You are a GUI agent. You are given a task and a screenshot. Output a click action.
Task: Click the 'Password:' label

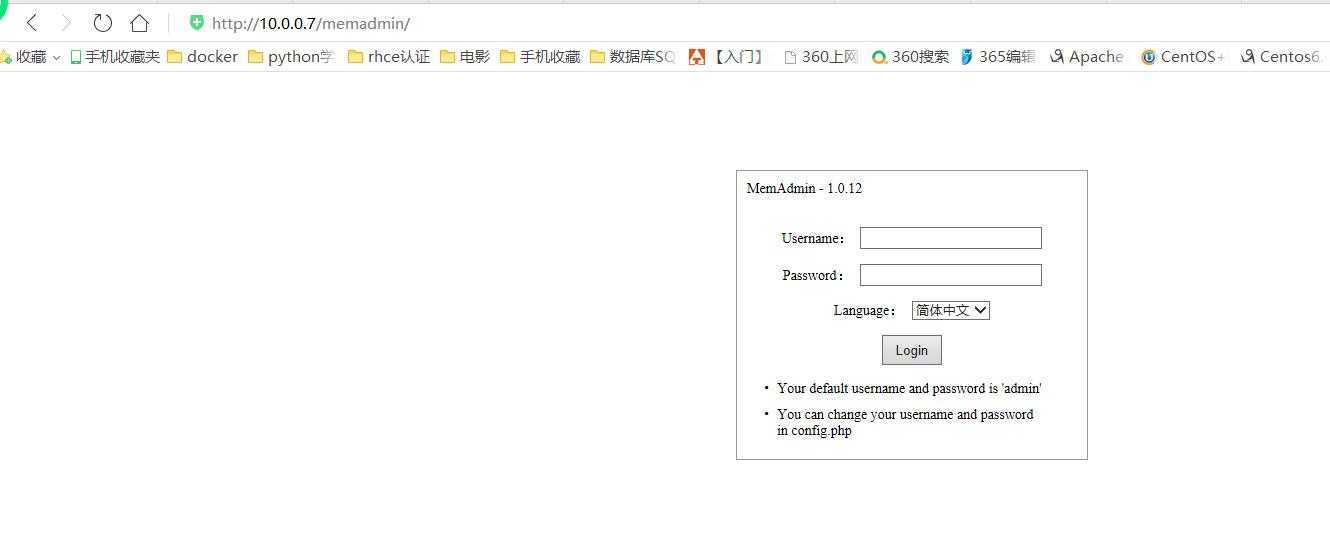(813, 275)
